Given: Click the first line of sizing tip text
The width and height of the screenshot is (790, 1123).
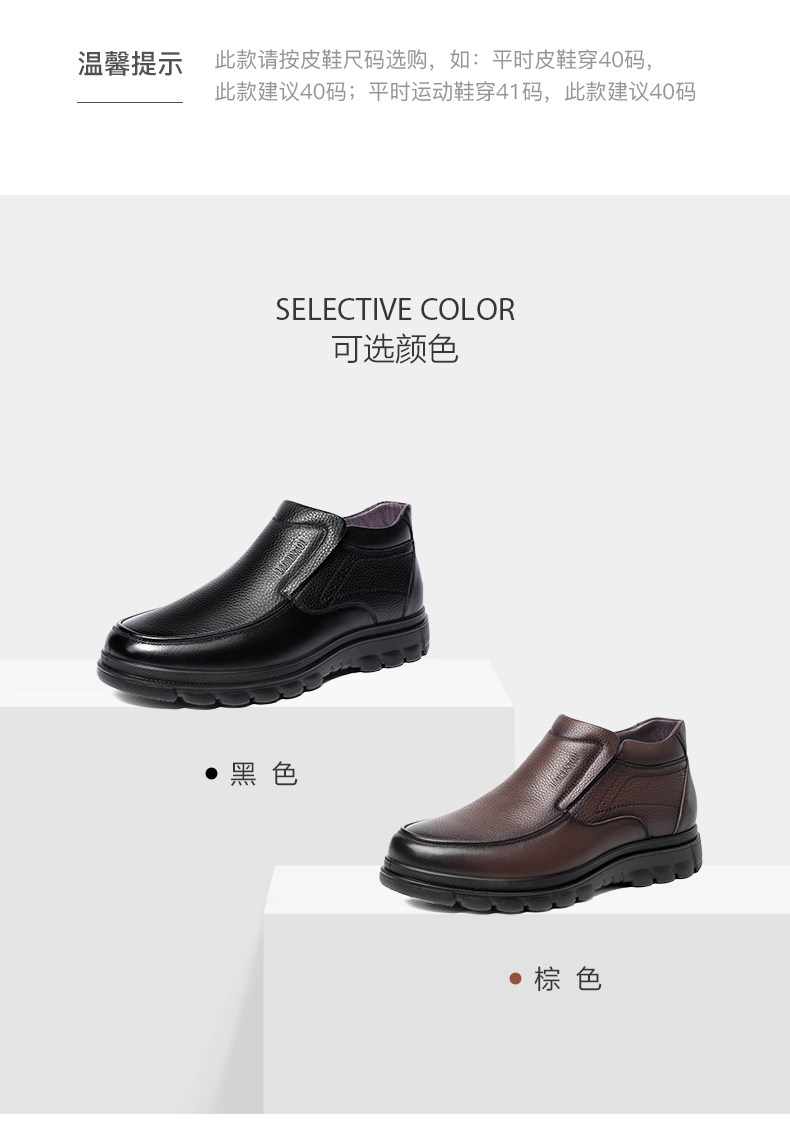Looking at the screenshot, I should coord(434,59).
